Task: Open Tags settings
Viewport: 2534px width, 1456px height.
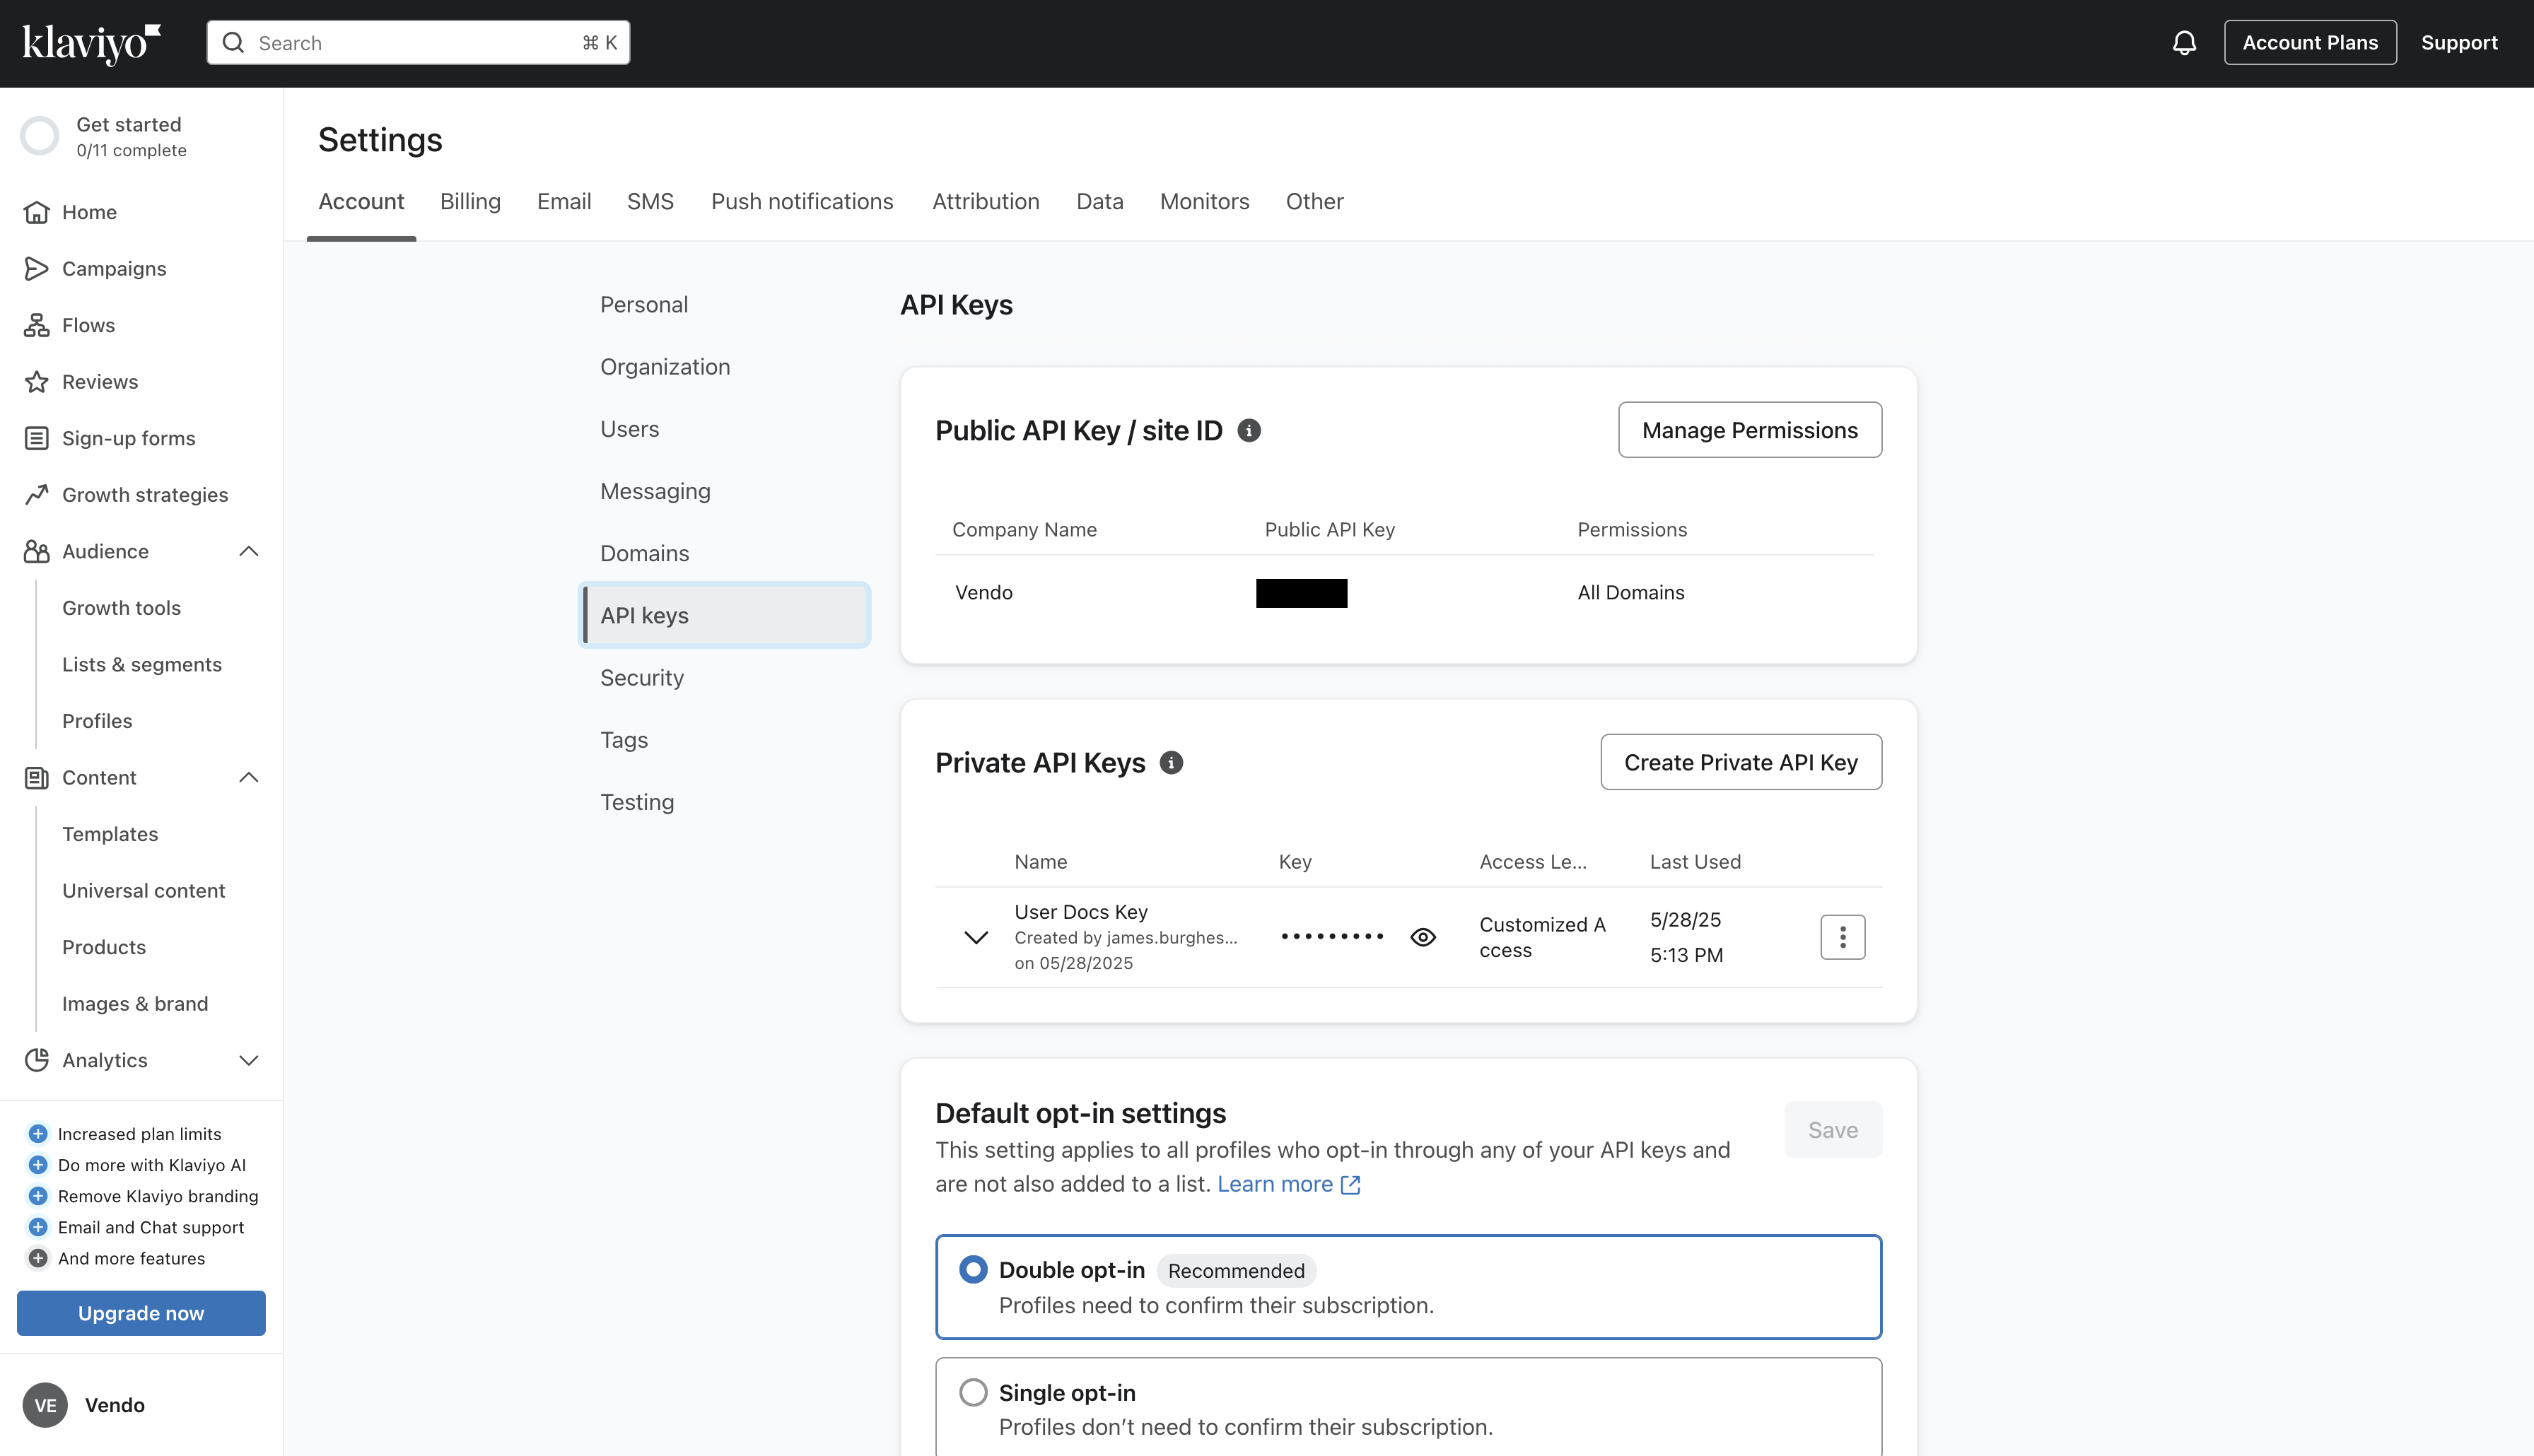Action: tap(624, 740)
